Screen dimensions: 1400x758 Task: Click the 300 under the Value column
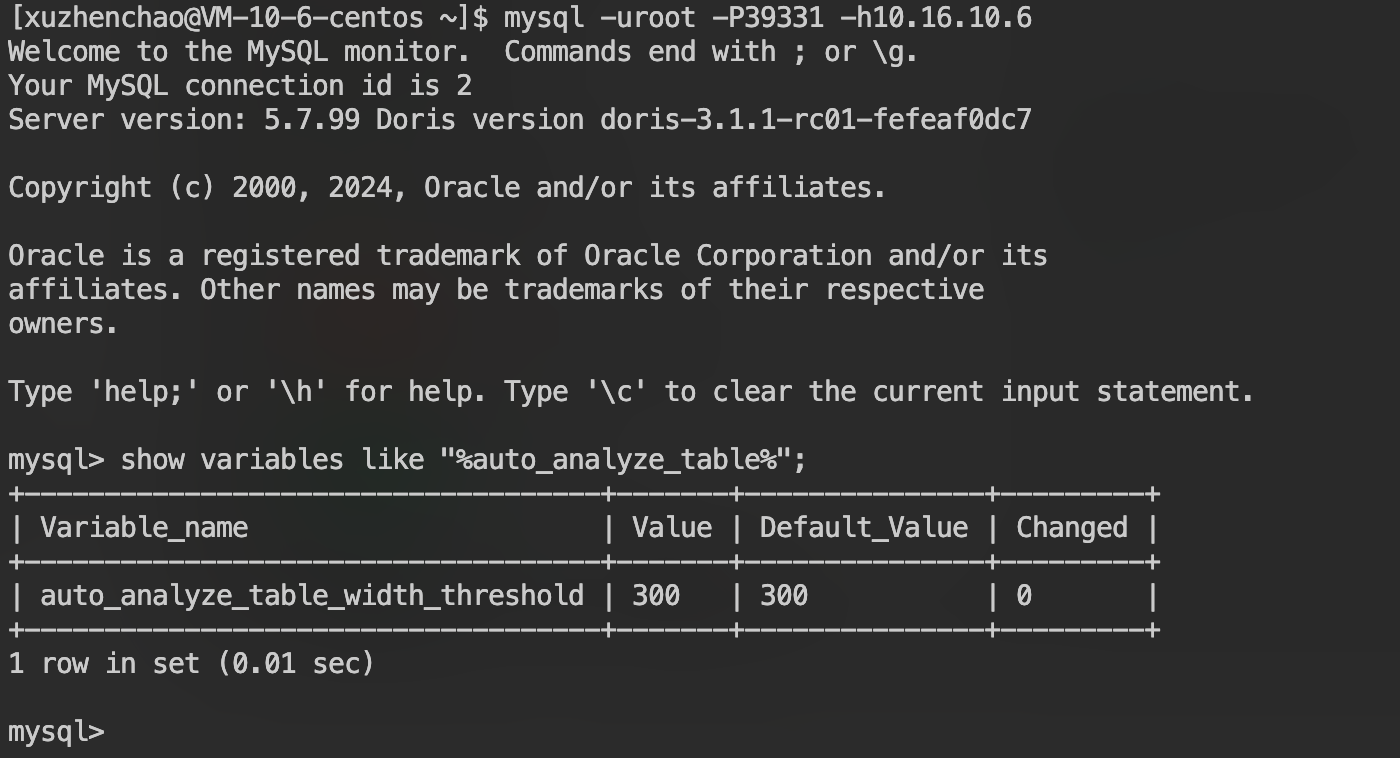click(x=655, y=595)
